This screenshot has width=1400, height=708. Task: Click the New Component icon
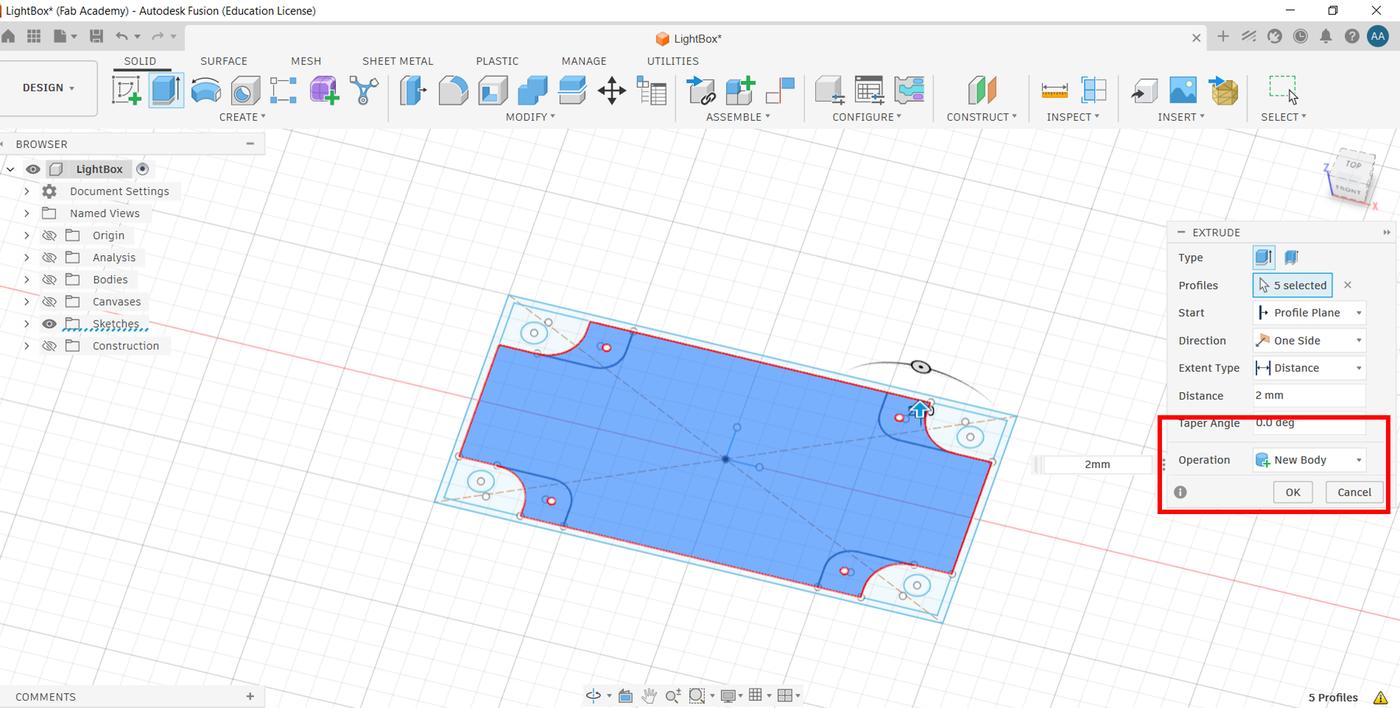(741, 91)
